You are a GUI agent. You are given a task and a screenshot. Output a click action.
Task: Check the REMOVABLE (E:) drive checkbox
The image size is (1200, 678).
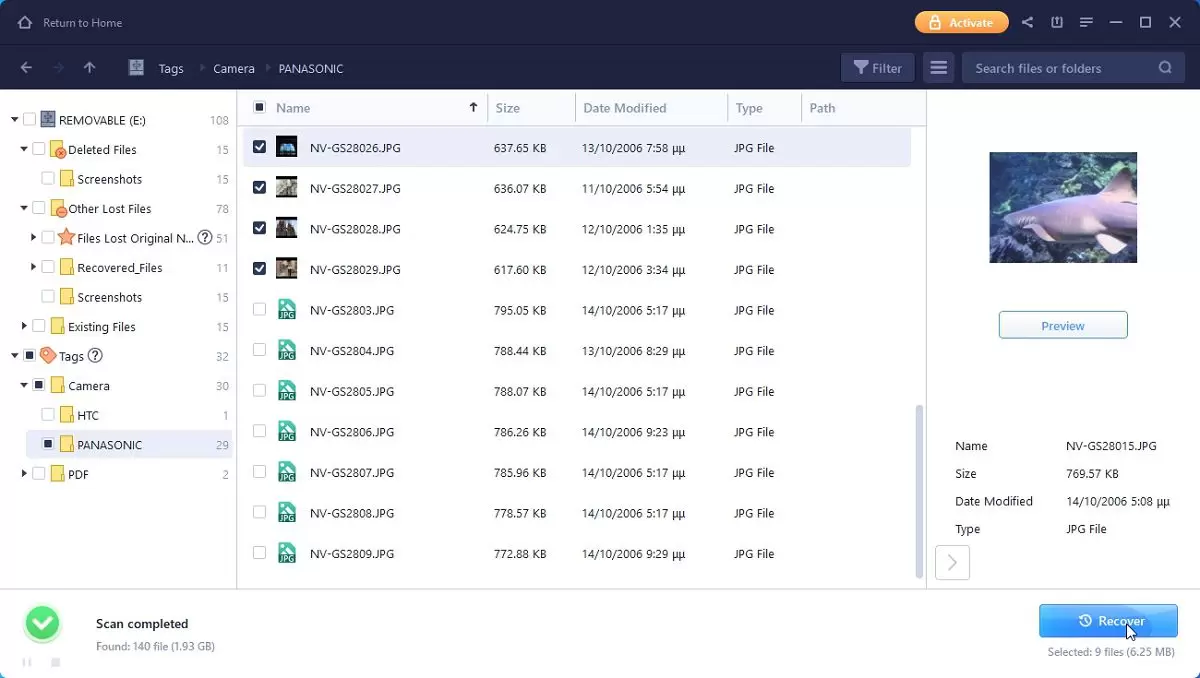27,119
